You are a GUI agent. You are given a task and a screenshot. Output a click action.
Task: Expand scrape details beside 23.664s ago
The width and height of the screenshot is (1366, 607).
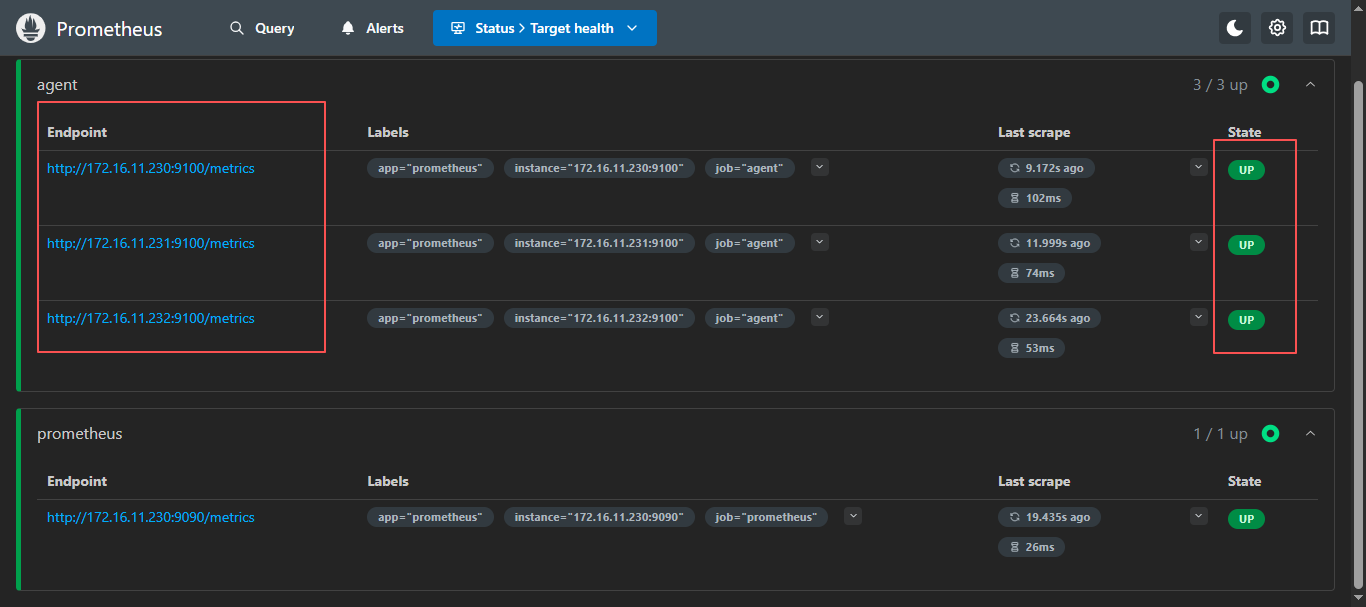pos(1199,317)
